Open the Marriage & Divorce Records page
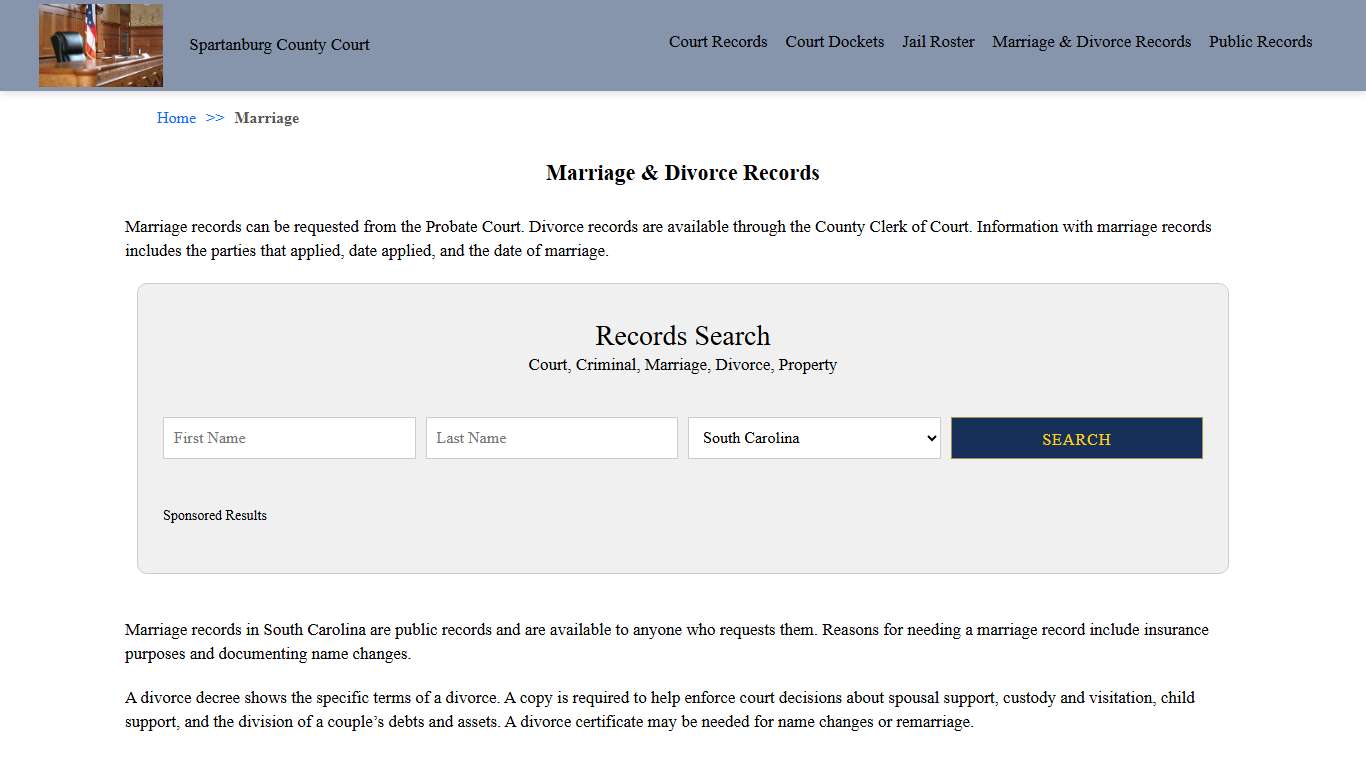 (x=1091, y=42)
